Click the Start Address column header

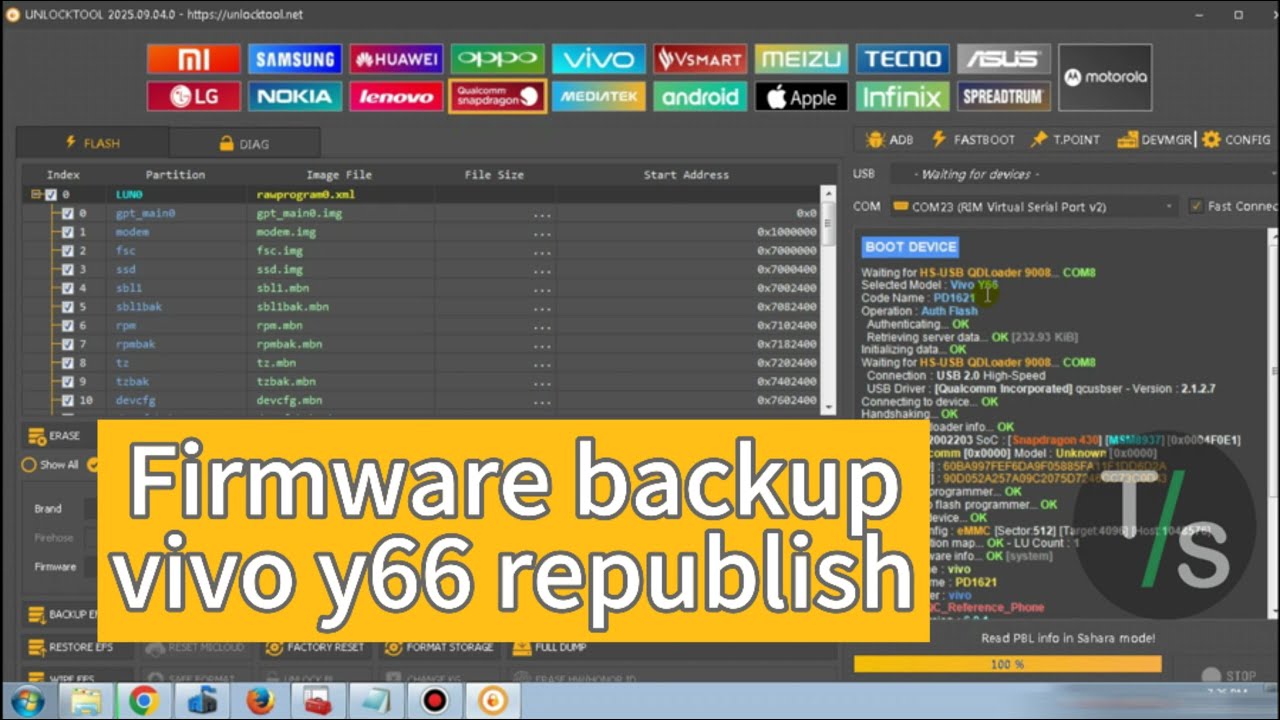click(x=686, y=174)
